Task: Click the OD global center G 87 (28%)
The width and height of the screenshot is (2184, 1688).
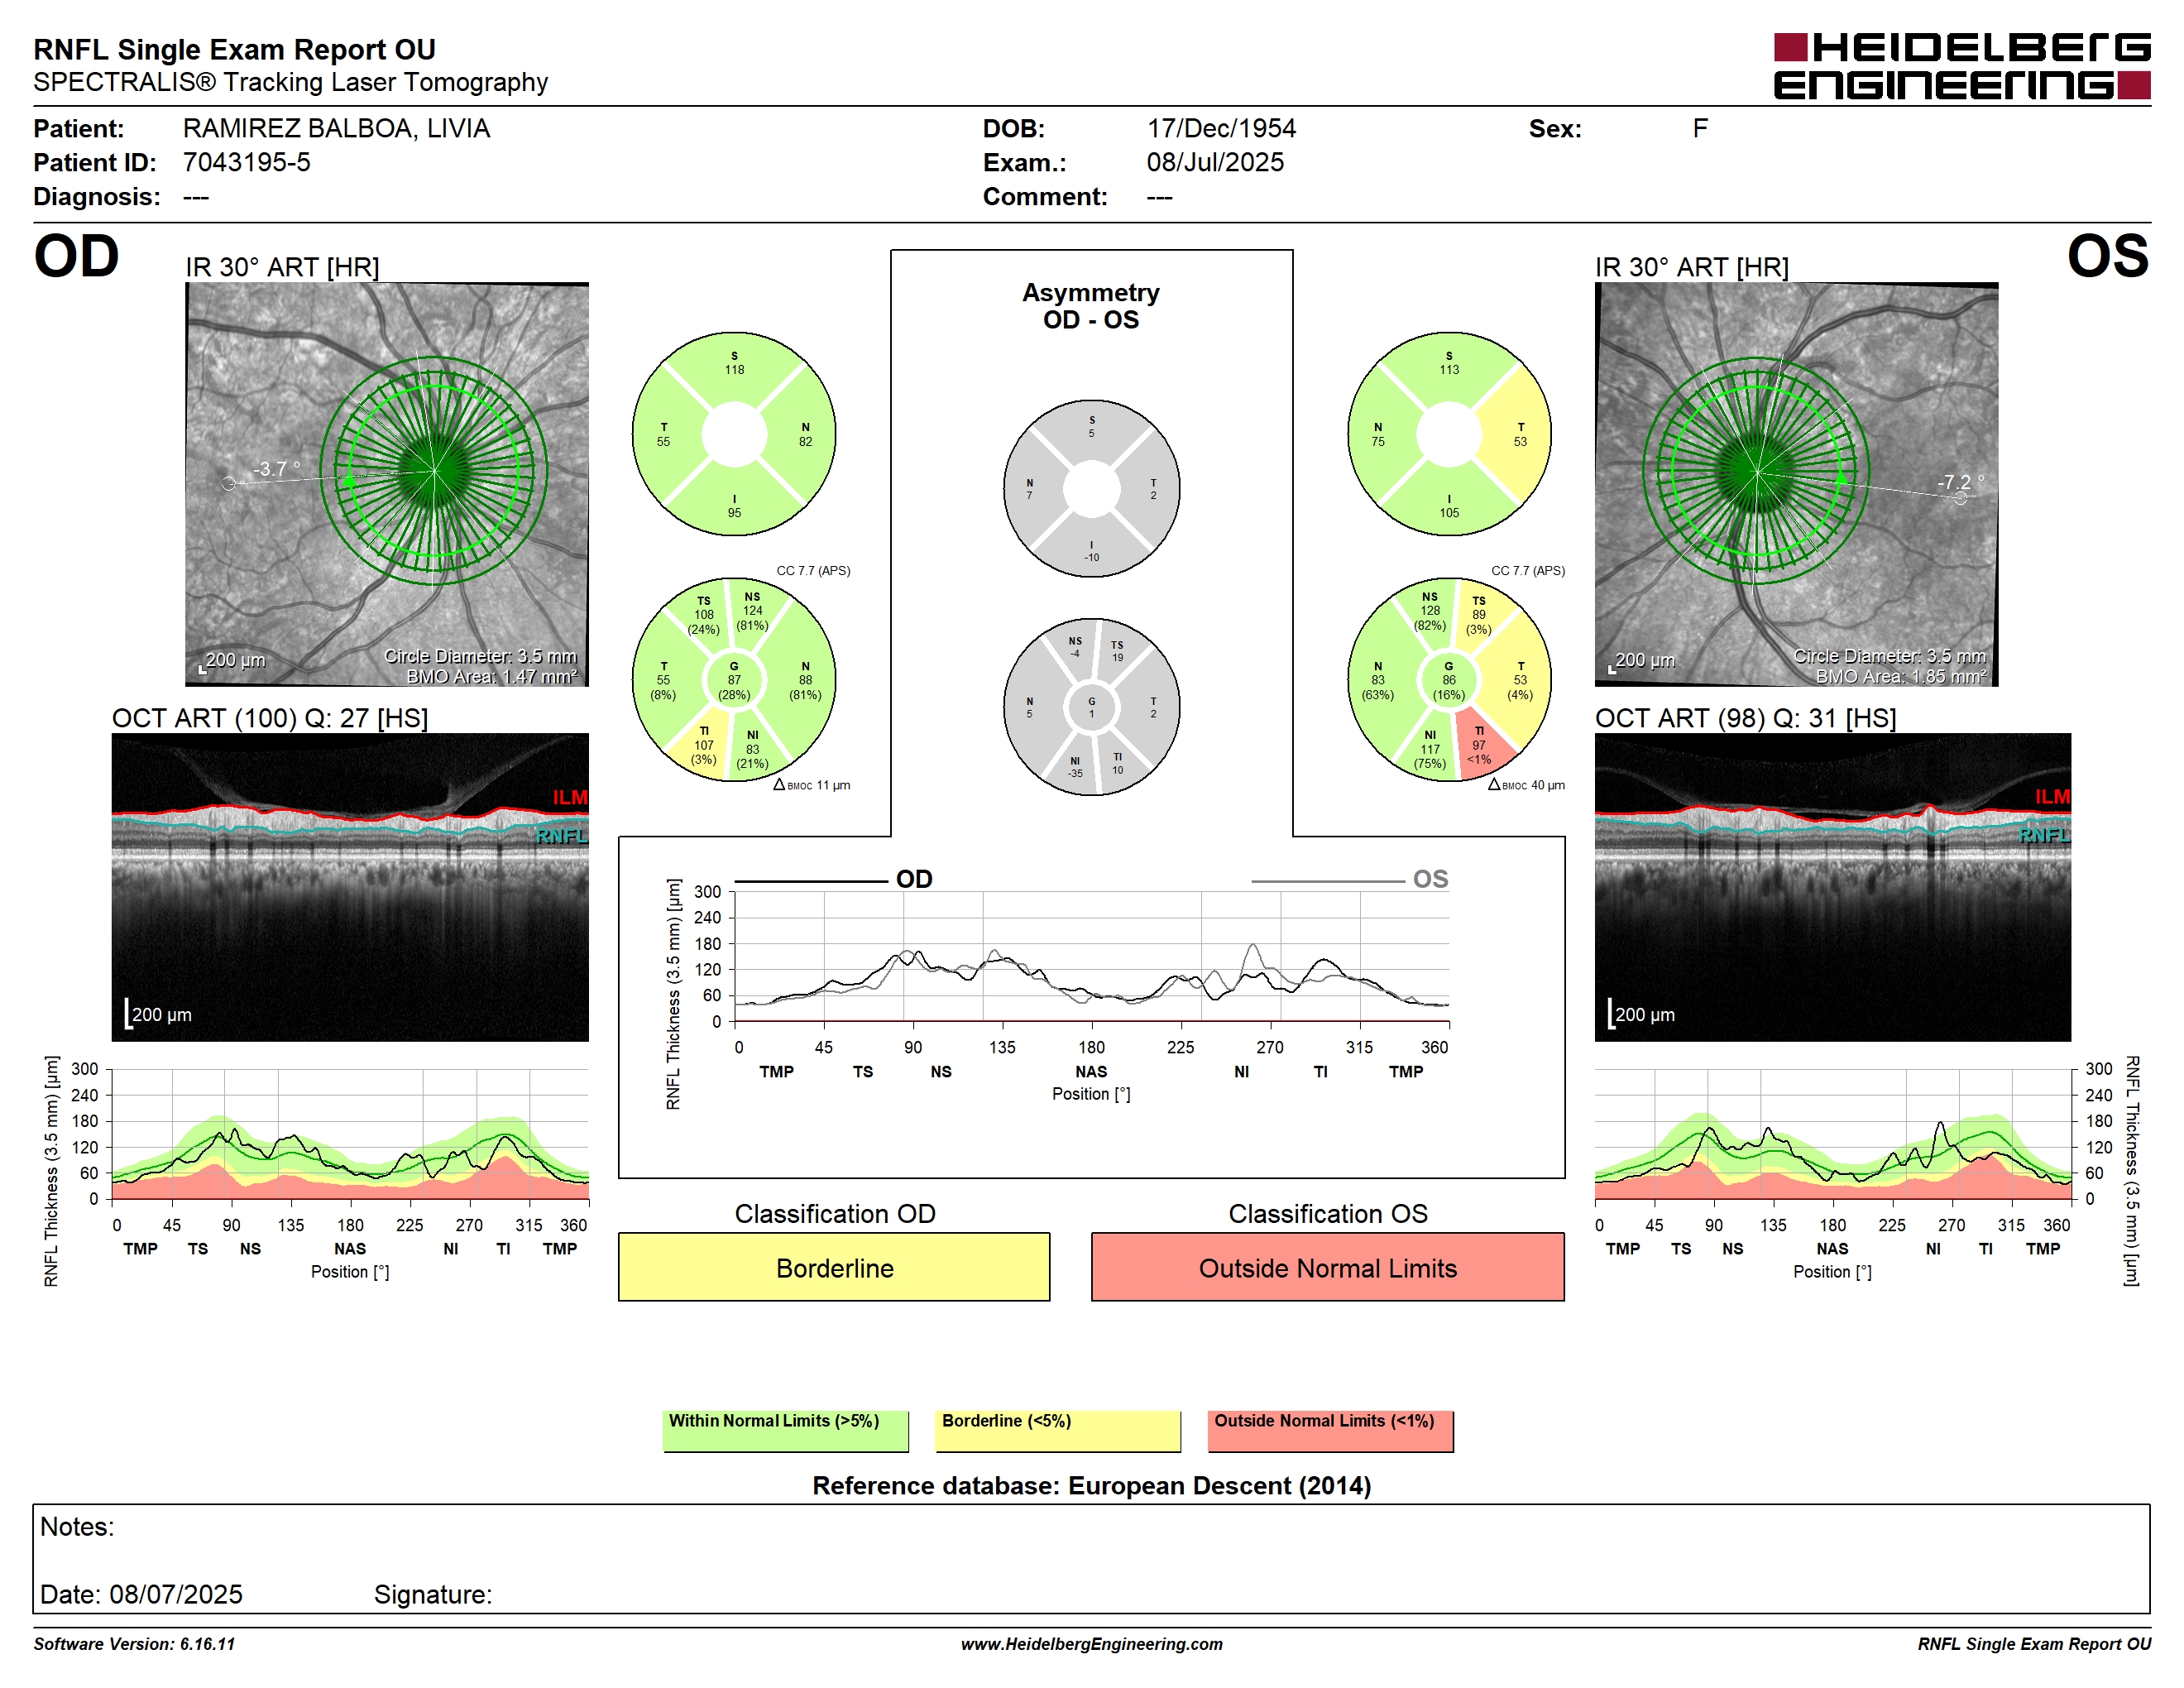Action: 734,680
